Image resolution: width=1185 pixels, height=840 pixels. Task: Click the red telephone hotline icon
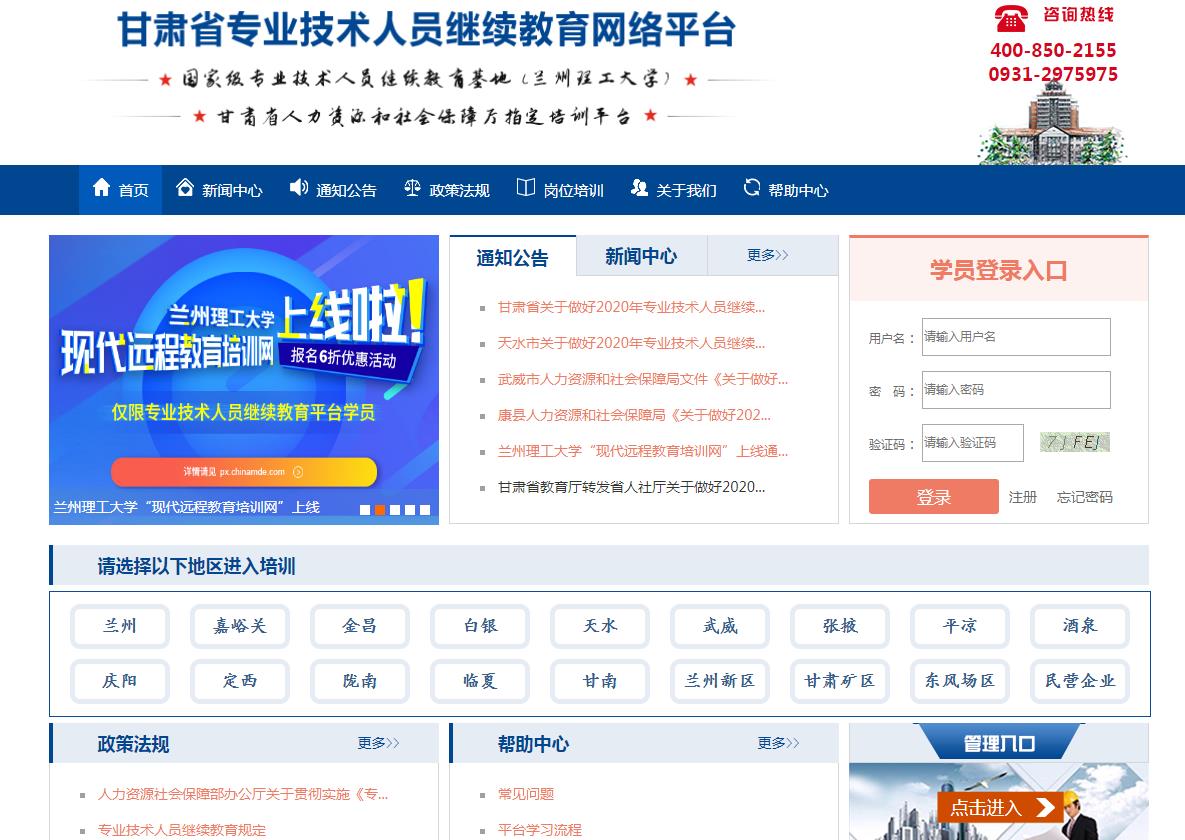coord(1011,17)
